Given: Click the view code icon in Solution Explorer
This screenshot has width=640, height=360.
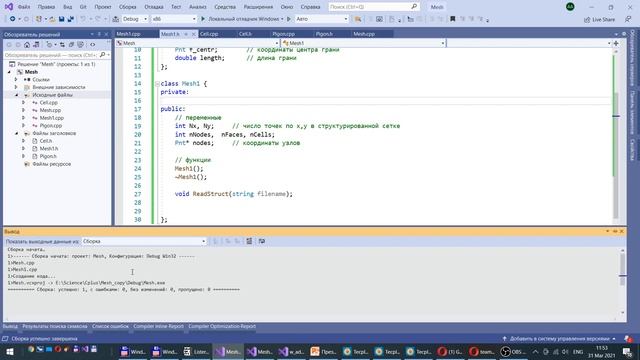Looking at the screenshot, I should [93, 44].
